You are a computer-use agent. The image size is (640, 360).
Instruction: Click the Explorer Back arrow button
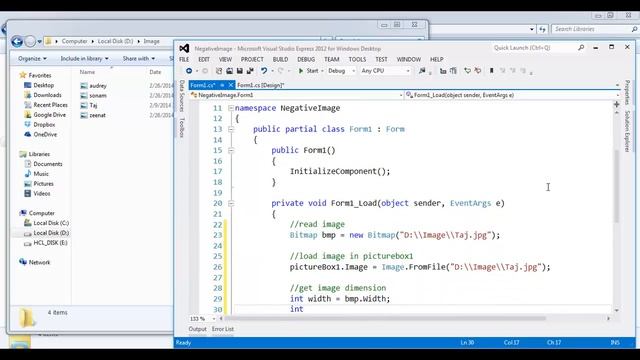point(17,41)
